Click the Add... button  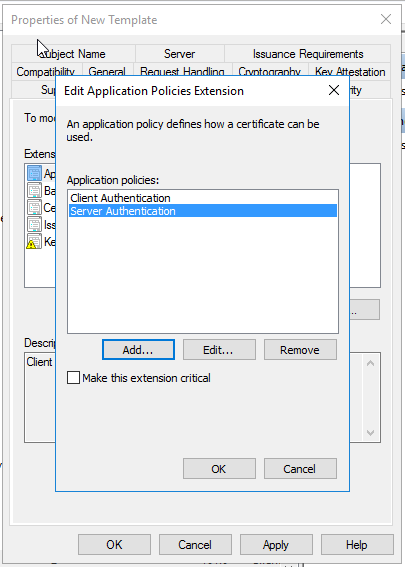pyautogui.click(x=138, y=349)
